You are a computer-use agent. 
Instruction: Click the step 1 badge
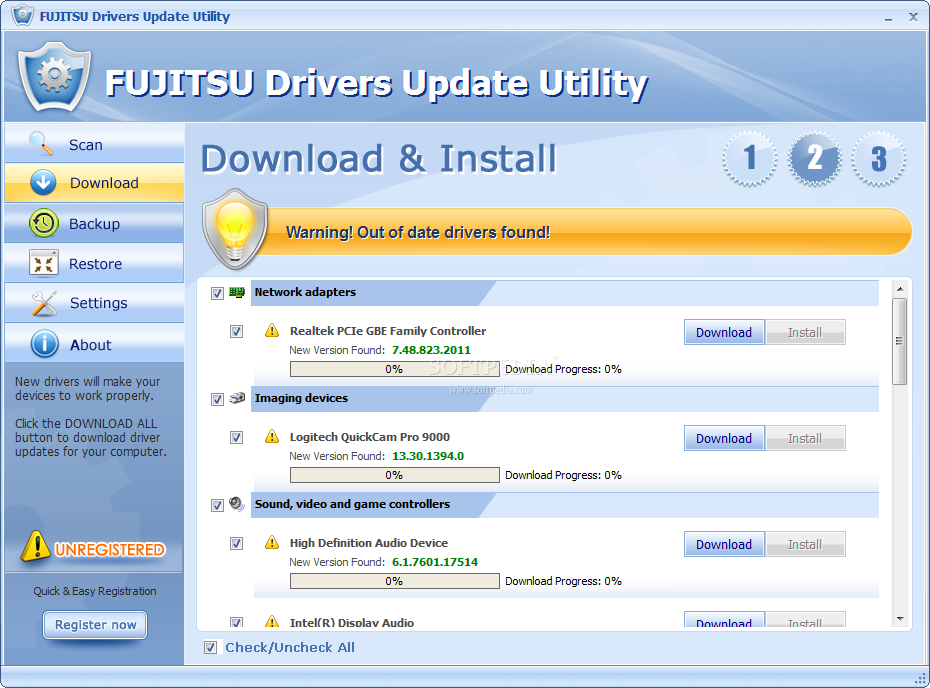click(x=750, y=158)
